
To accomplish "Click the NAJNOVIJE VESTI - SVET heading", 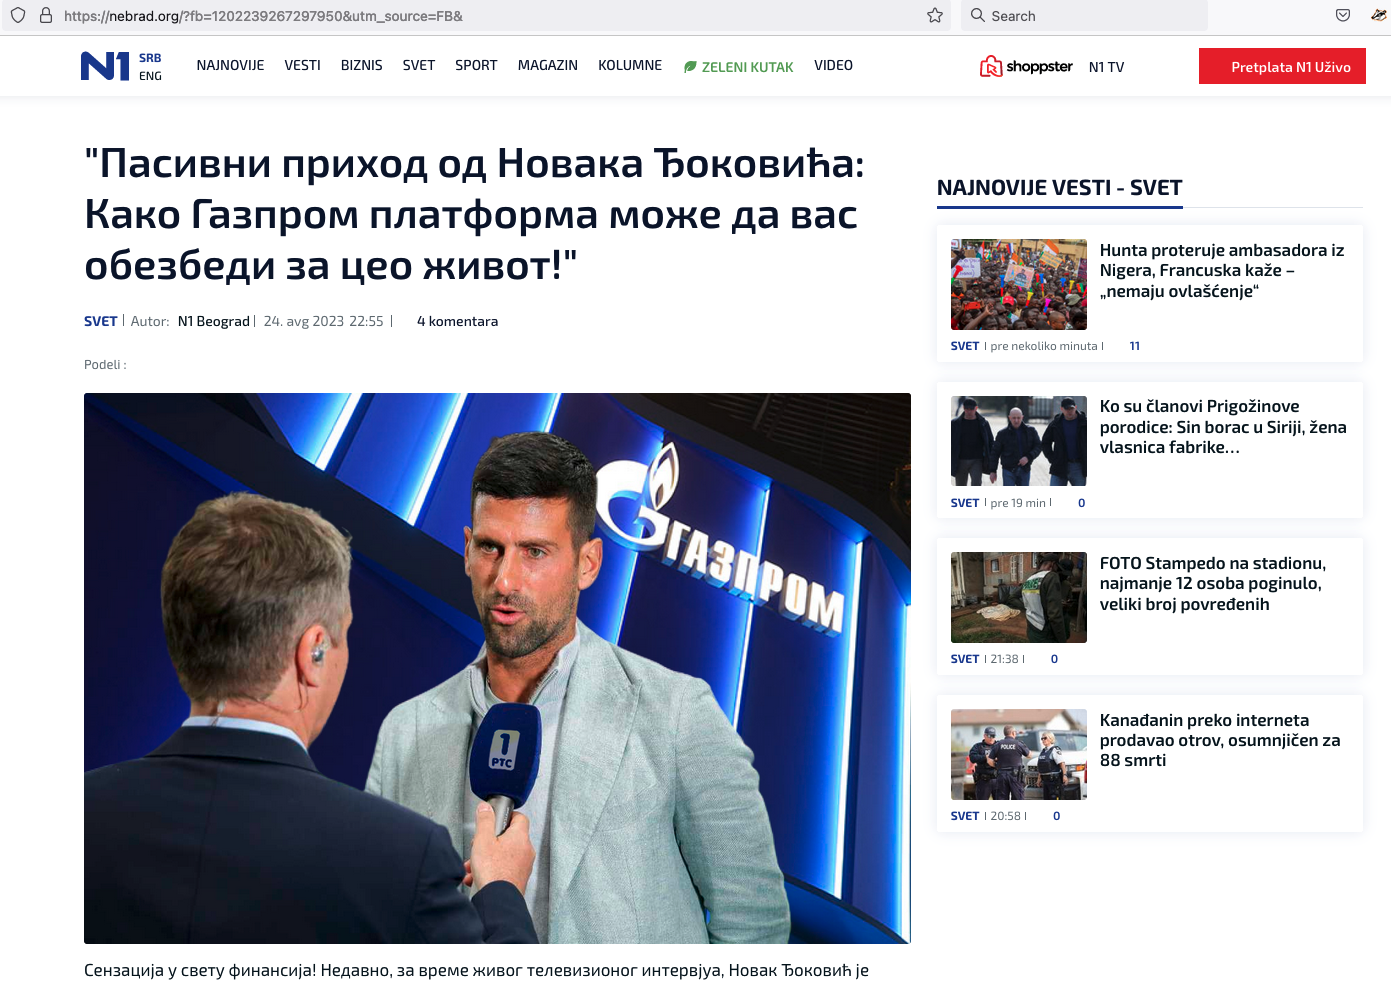I will [1059, 188].
